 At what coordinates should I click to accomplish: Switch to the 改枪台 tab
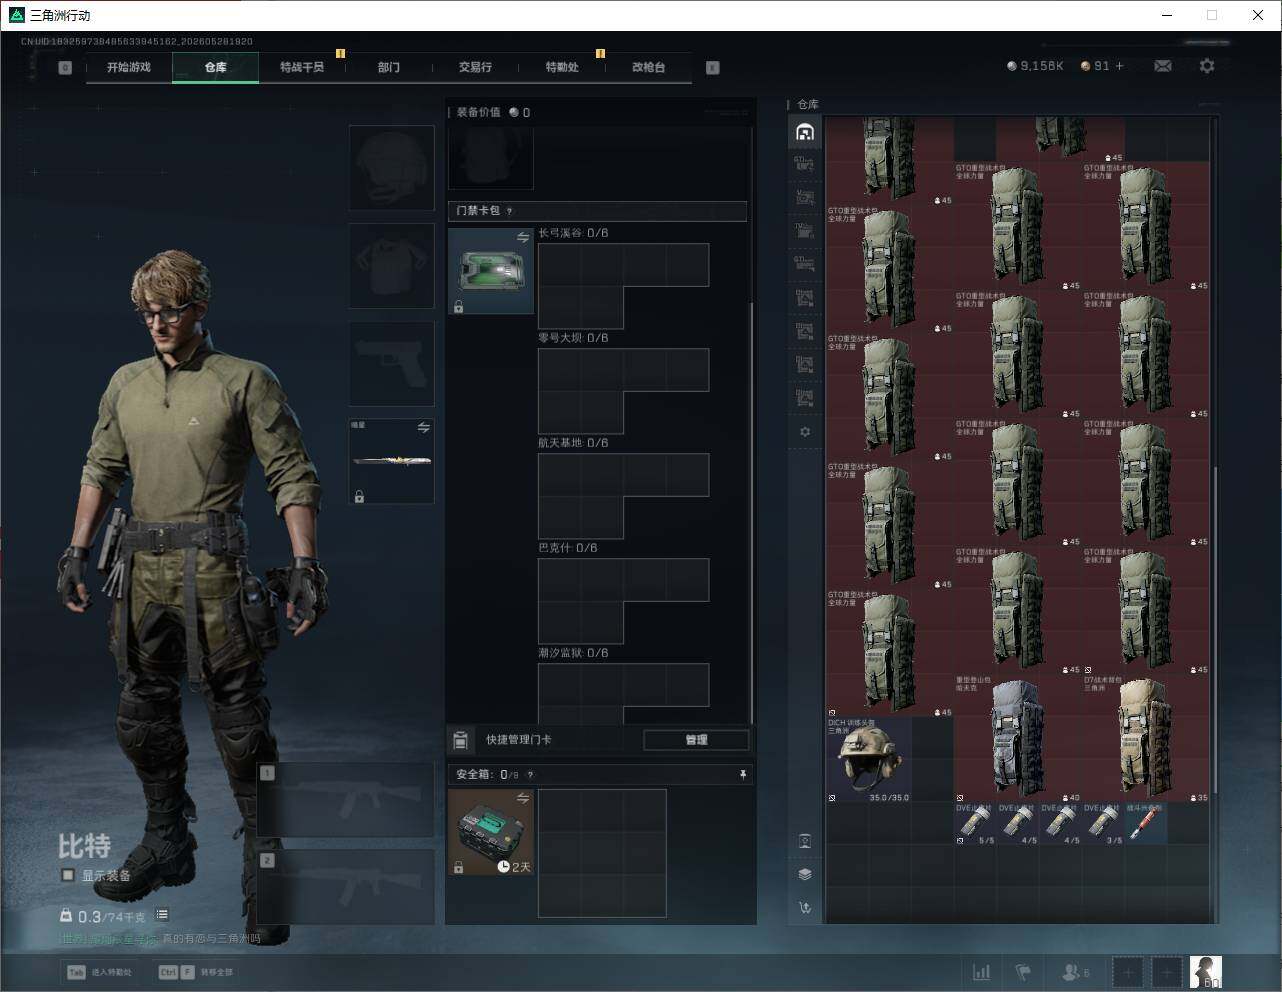tap(648, 67)
